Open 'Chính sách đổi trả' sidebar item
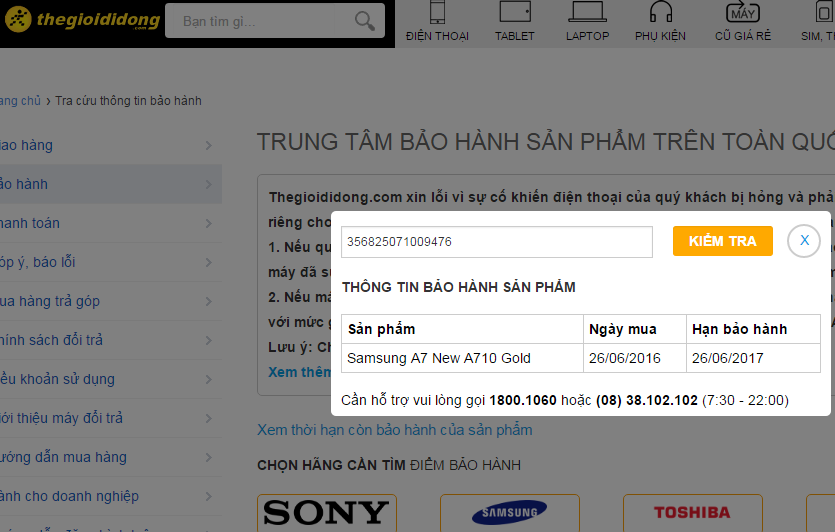Image resolution: width=835 pixels, height=532 pixels. [111, 340]
